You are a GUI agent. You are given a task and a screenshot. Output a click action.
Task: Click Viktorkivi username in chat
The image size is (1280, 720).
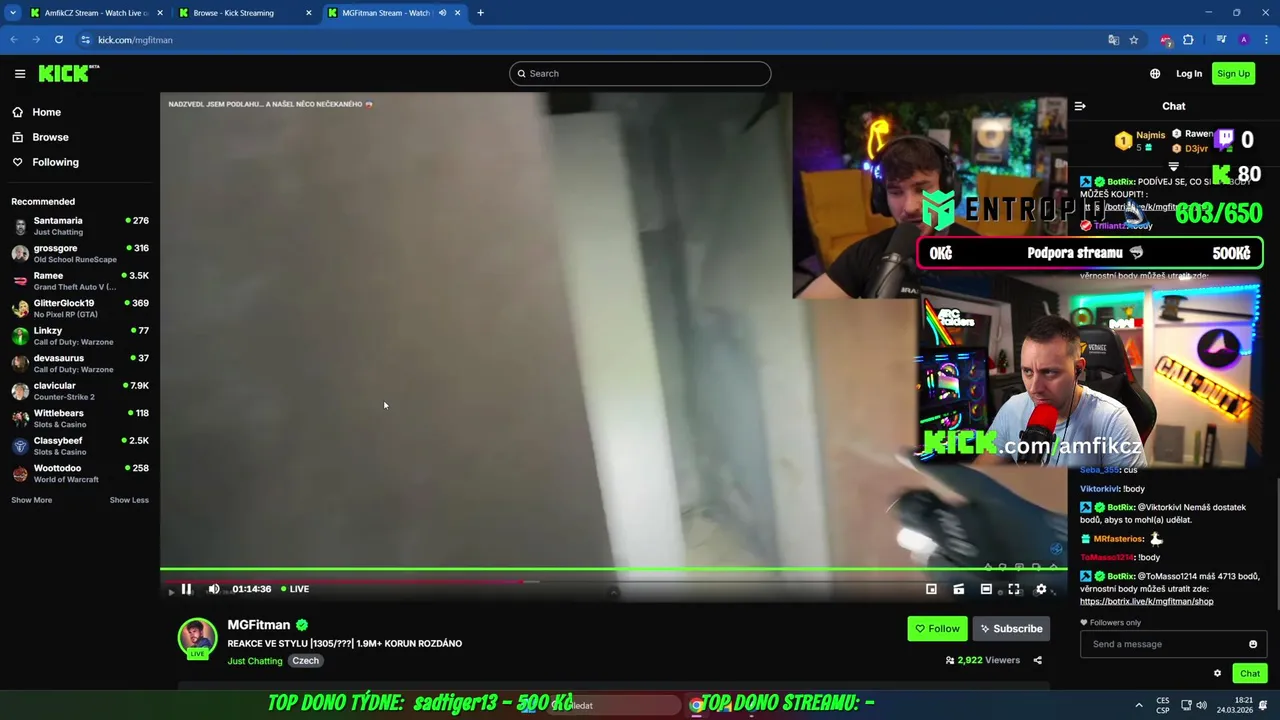(x=1099, y=489)
